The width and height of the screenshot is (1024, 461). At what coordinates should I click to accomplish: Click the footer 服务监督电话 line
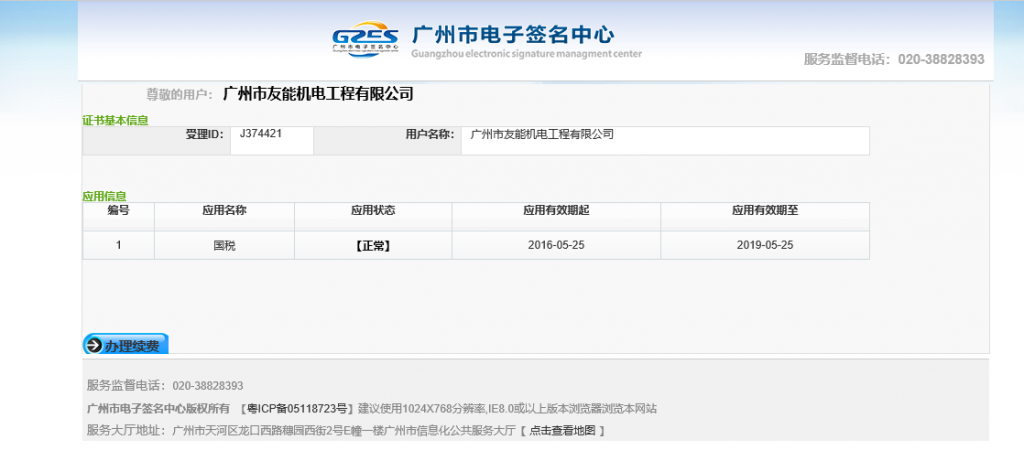[165, 386]
